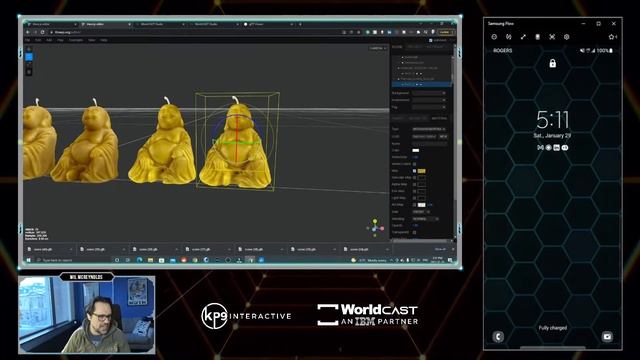
Task: Tap the LinkedIn notification icon on phone
Action: tap(557, 147)
